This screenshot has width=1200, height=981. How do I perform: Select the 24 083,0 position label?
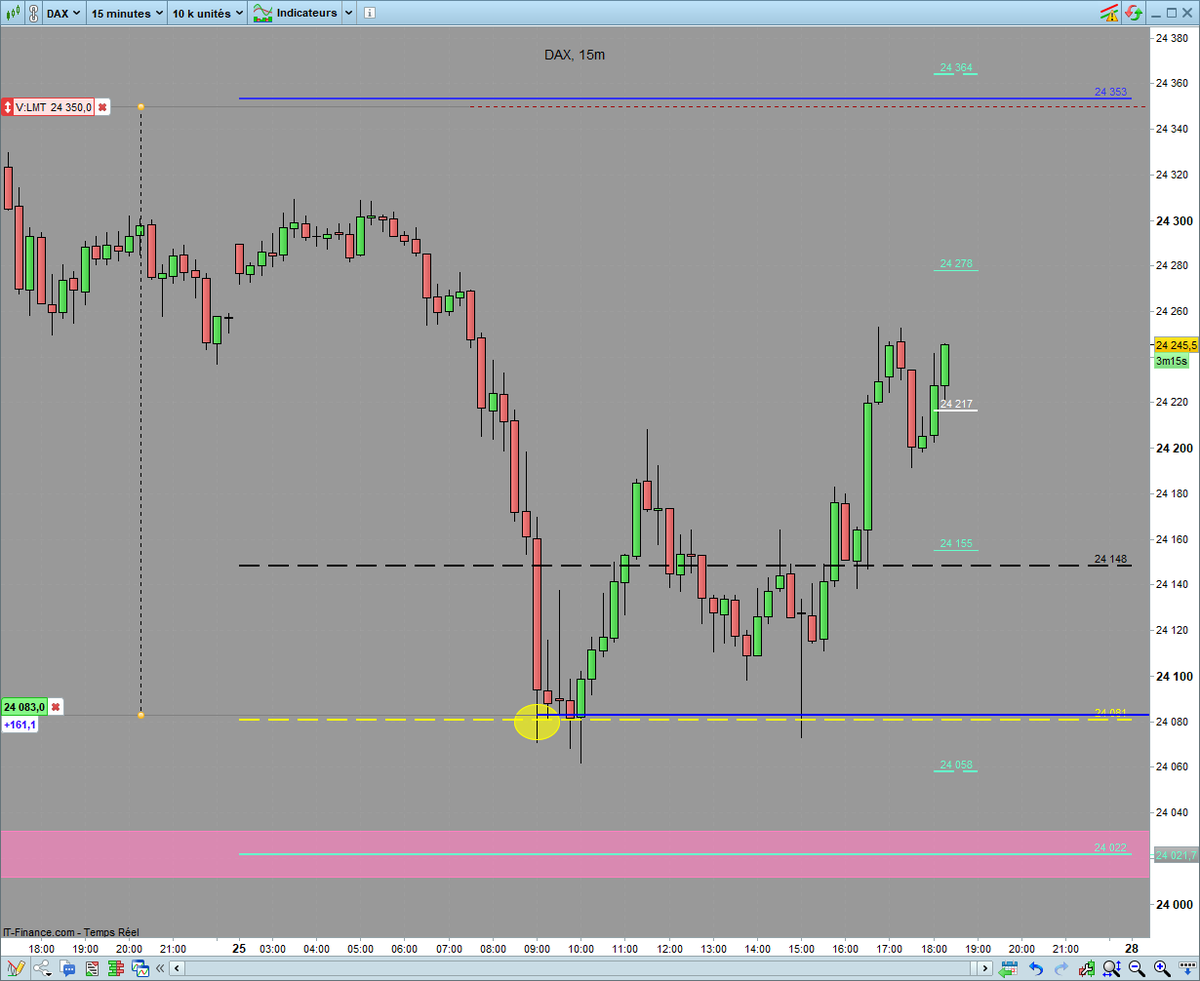tap(24, 706)
